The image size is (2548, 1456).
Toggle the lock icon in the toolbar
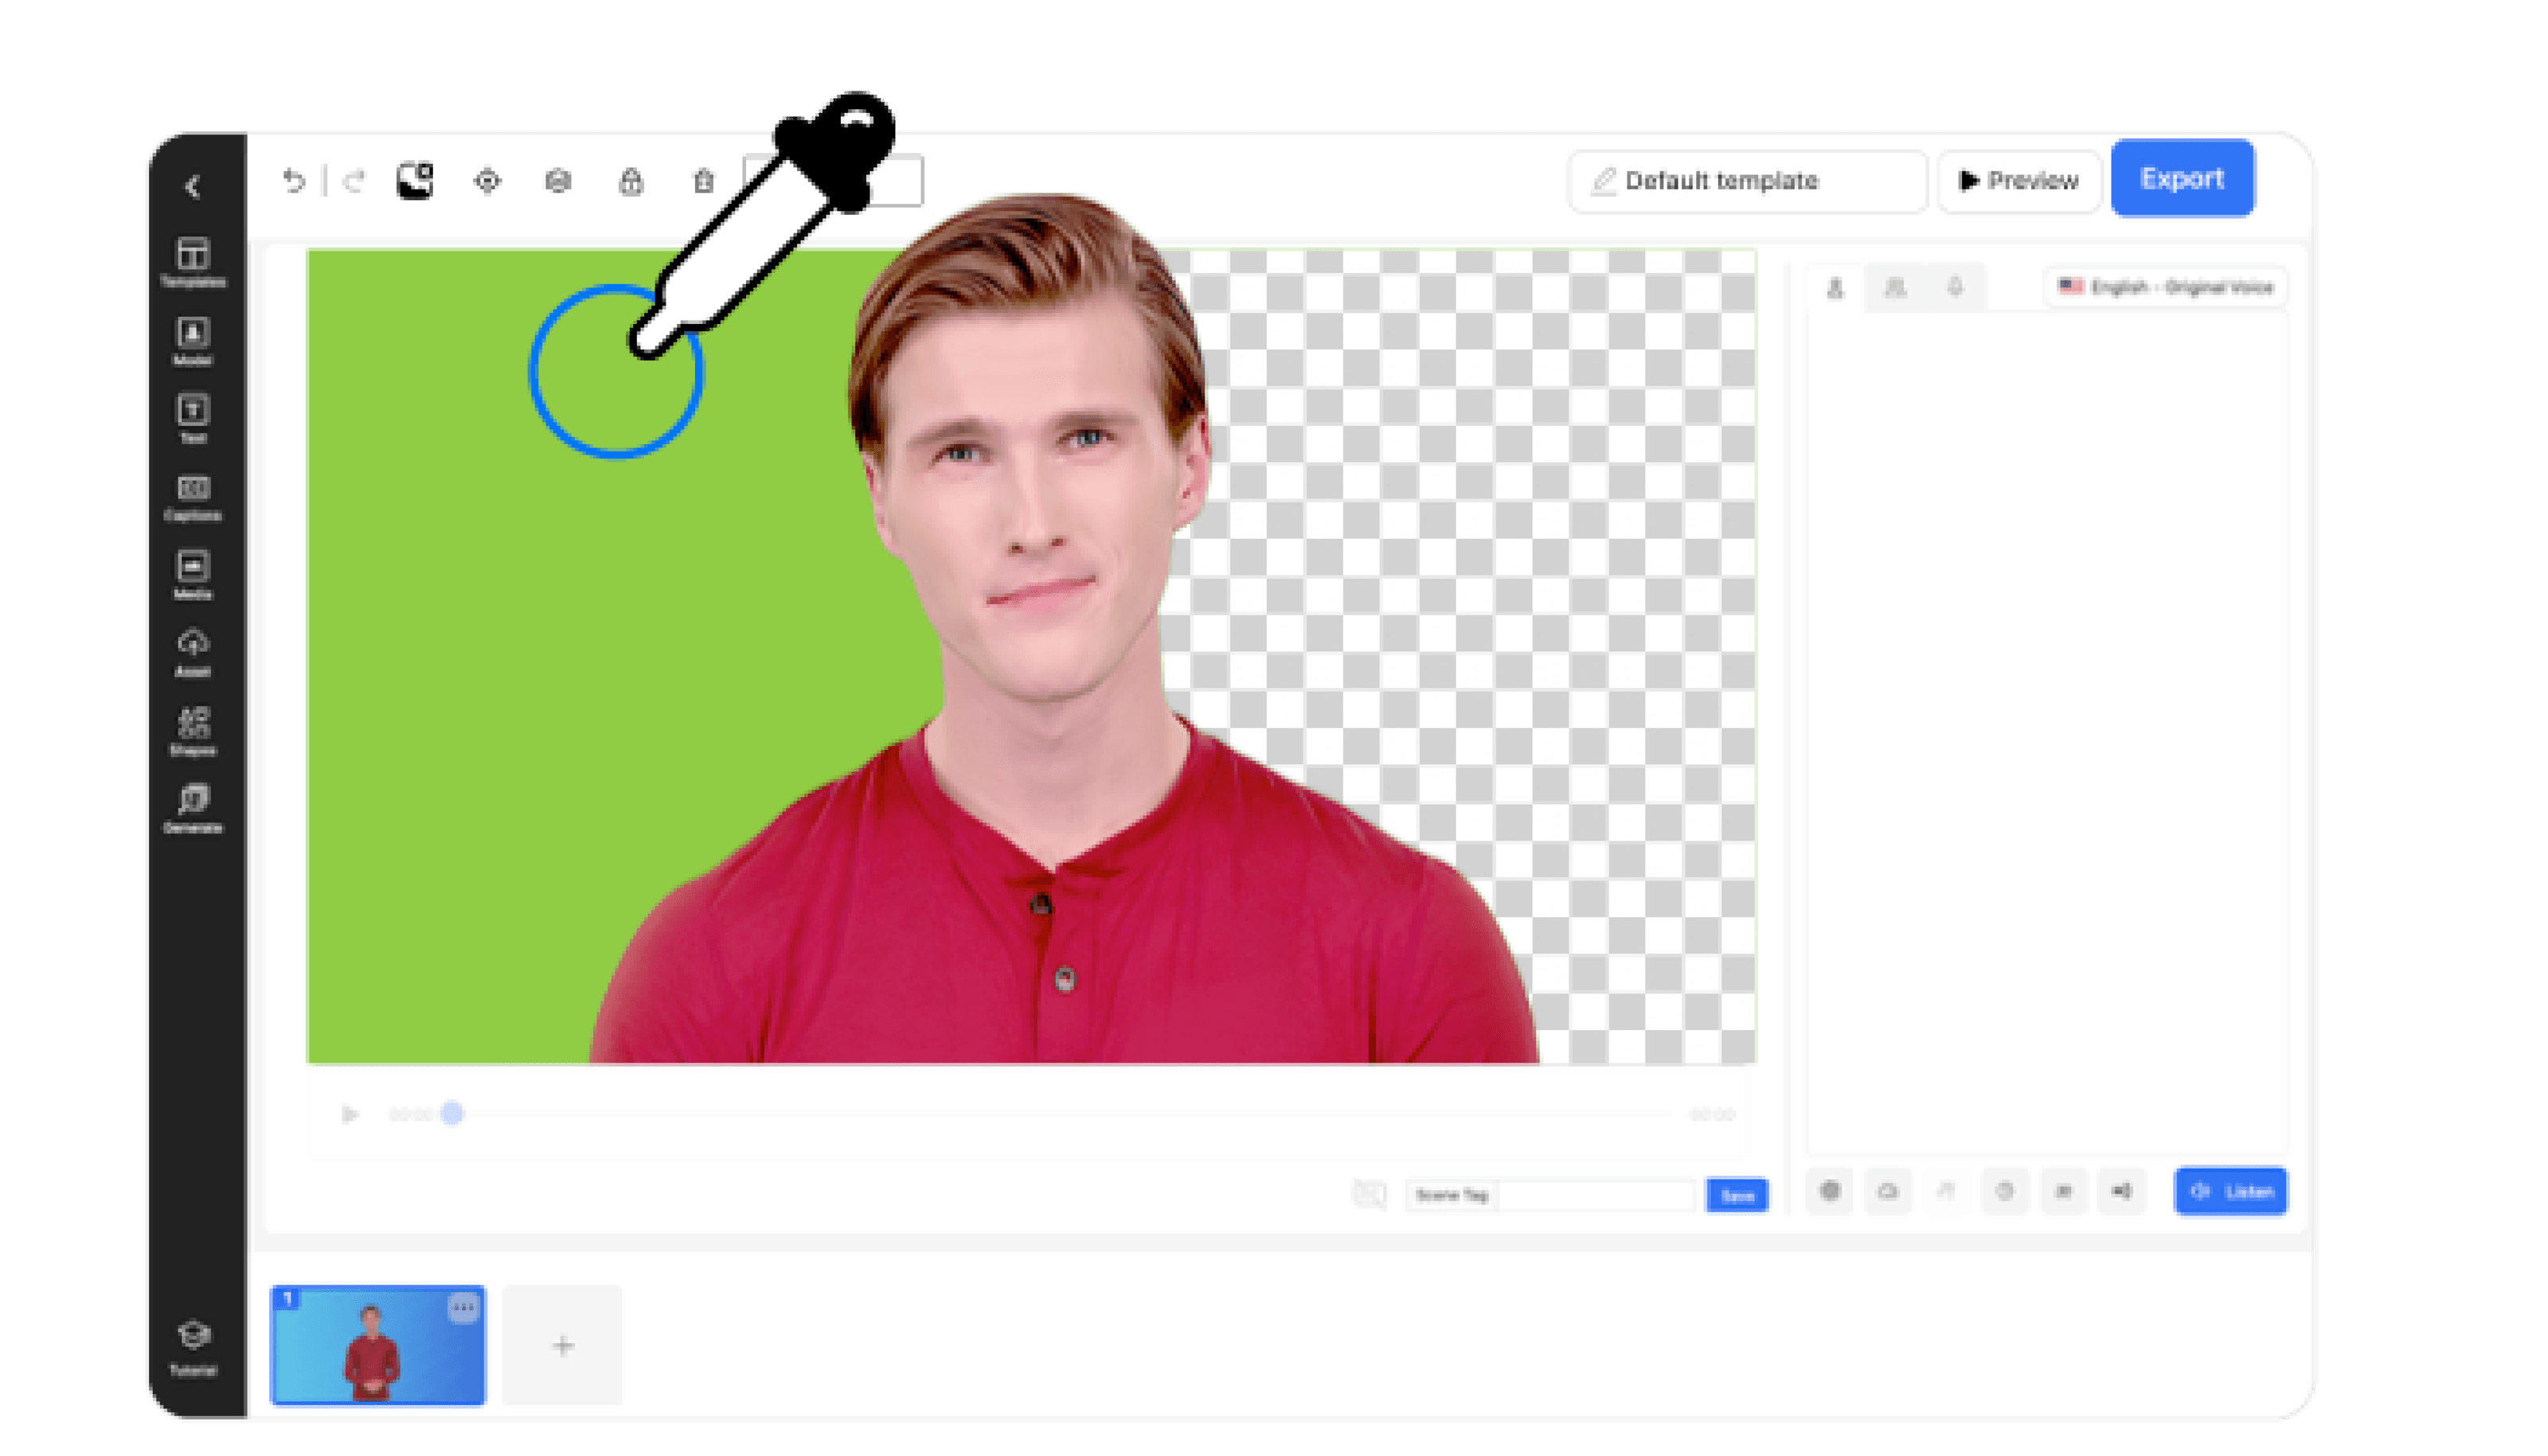tap(631, 181)
